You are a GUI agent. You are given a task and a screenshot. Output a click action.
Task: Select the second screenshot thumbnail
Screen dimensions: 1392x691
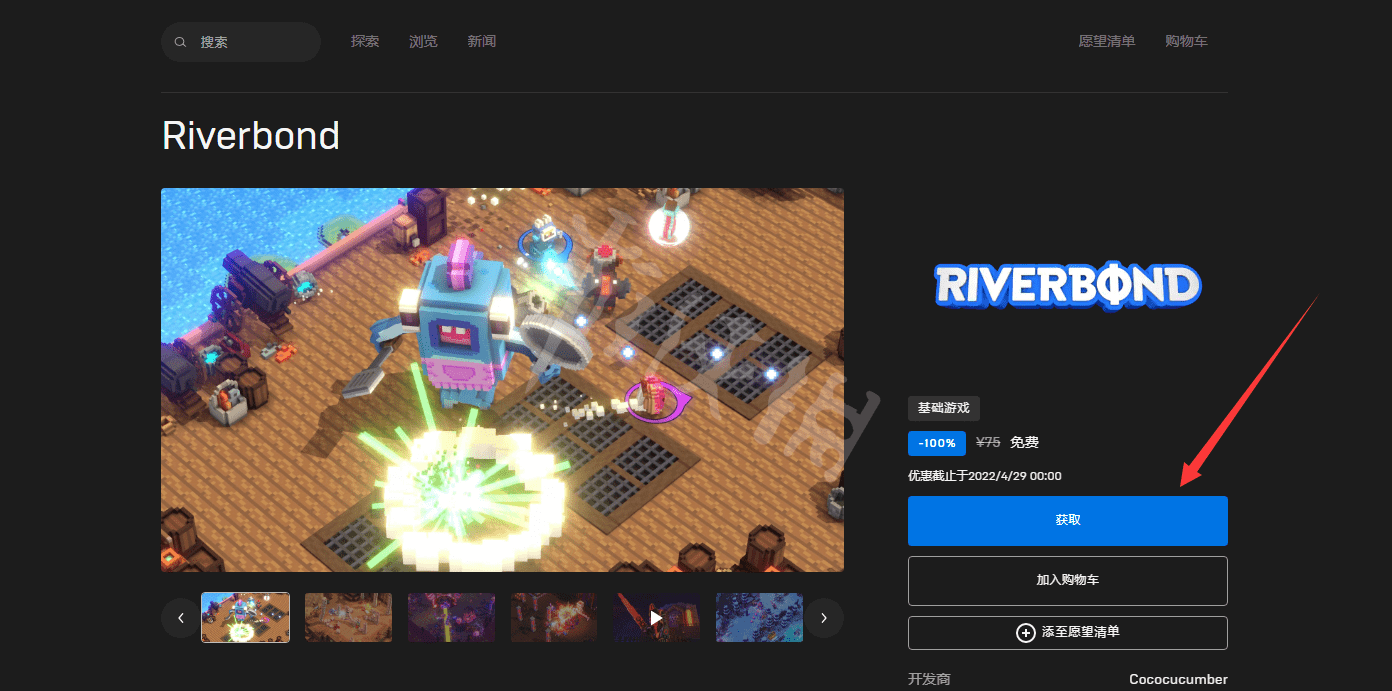pos(348,617)
